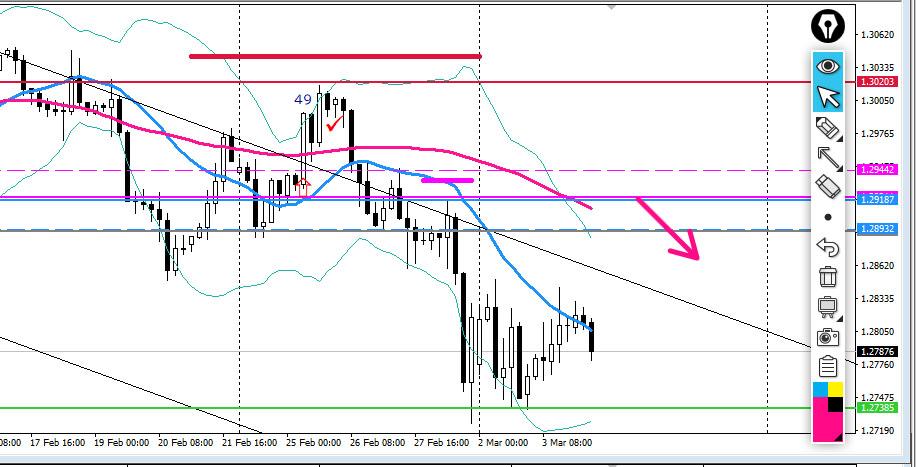
Task: Click the magenta 1.29442 price label
Action: pyautogui.click(x=876, y=170)
